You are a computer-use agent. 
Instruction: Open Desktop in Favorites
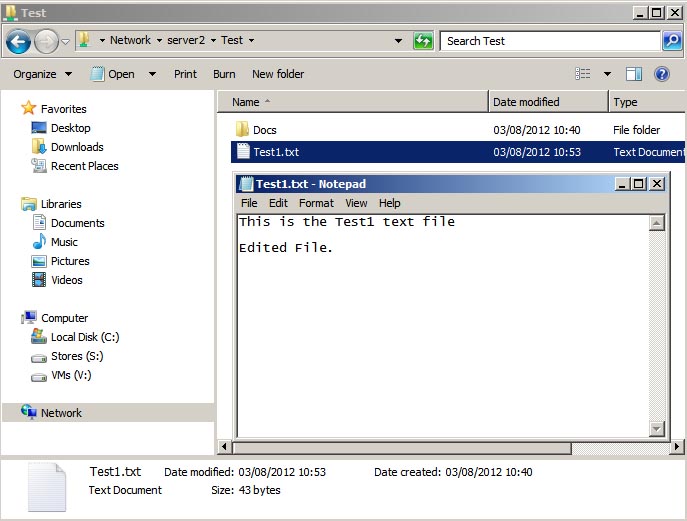point(71,128)
